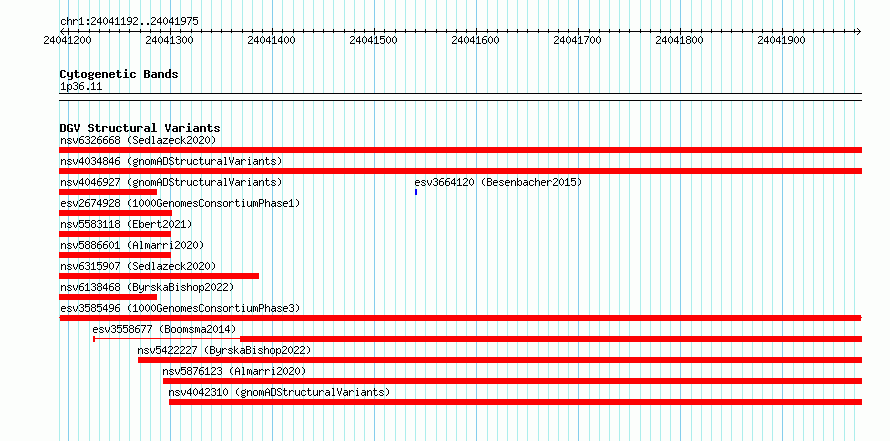The width and height of the screenshot is (890, 441).
Task: Click the 24041200 ruler position
Action: point(67,41)
